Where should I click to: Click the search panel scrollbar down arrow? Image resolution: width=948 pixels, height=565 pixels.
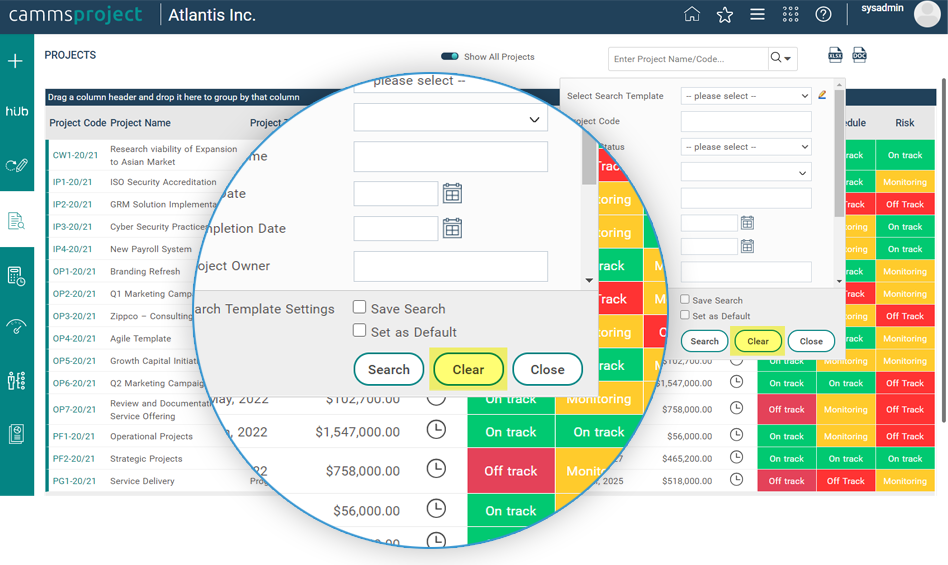pyautogui.click(x=839, y=281)
